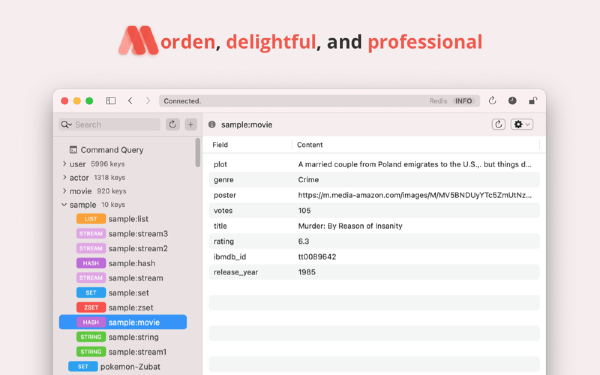
Task: Open the gear settings dropdown
Action: pos(522,124)
